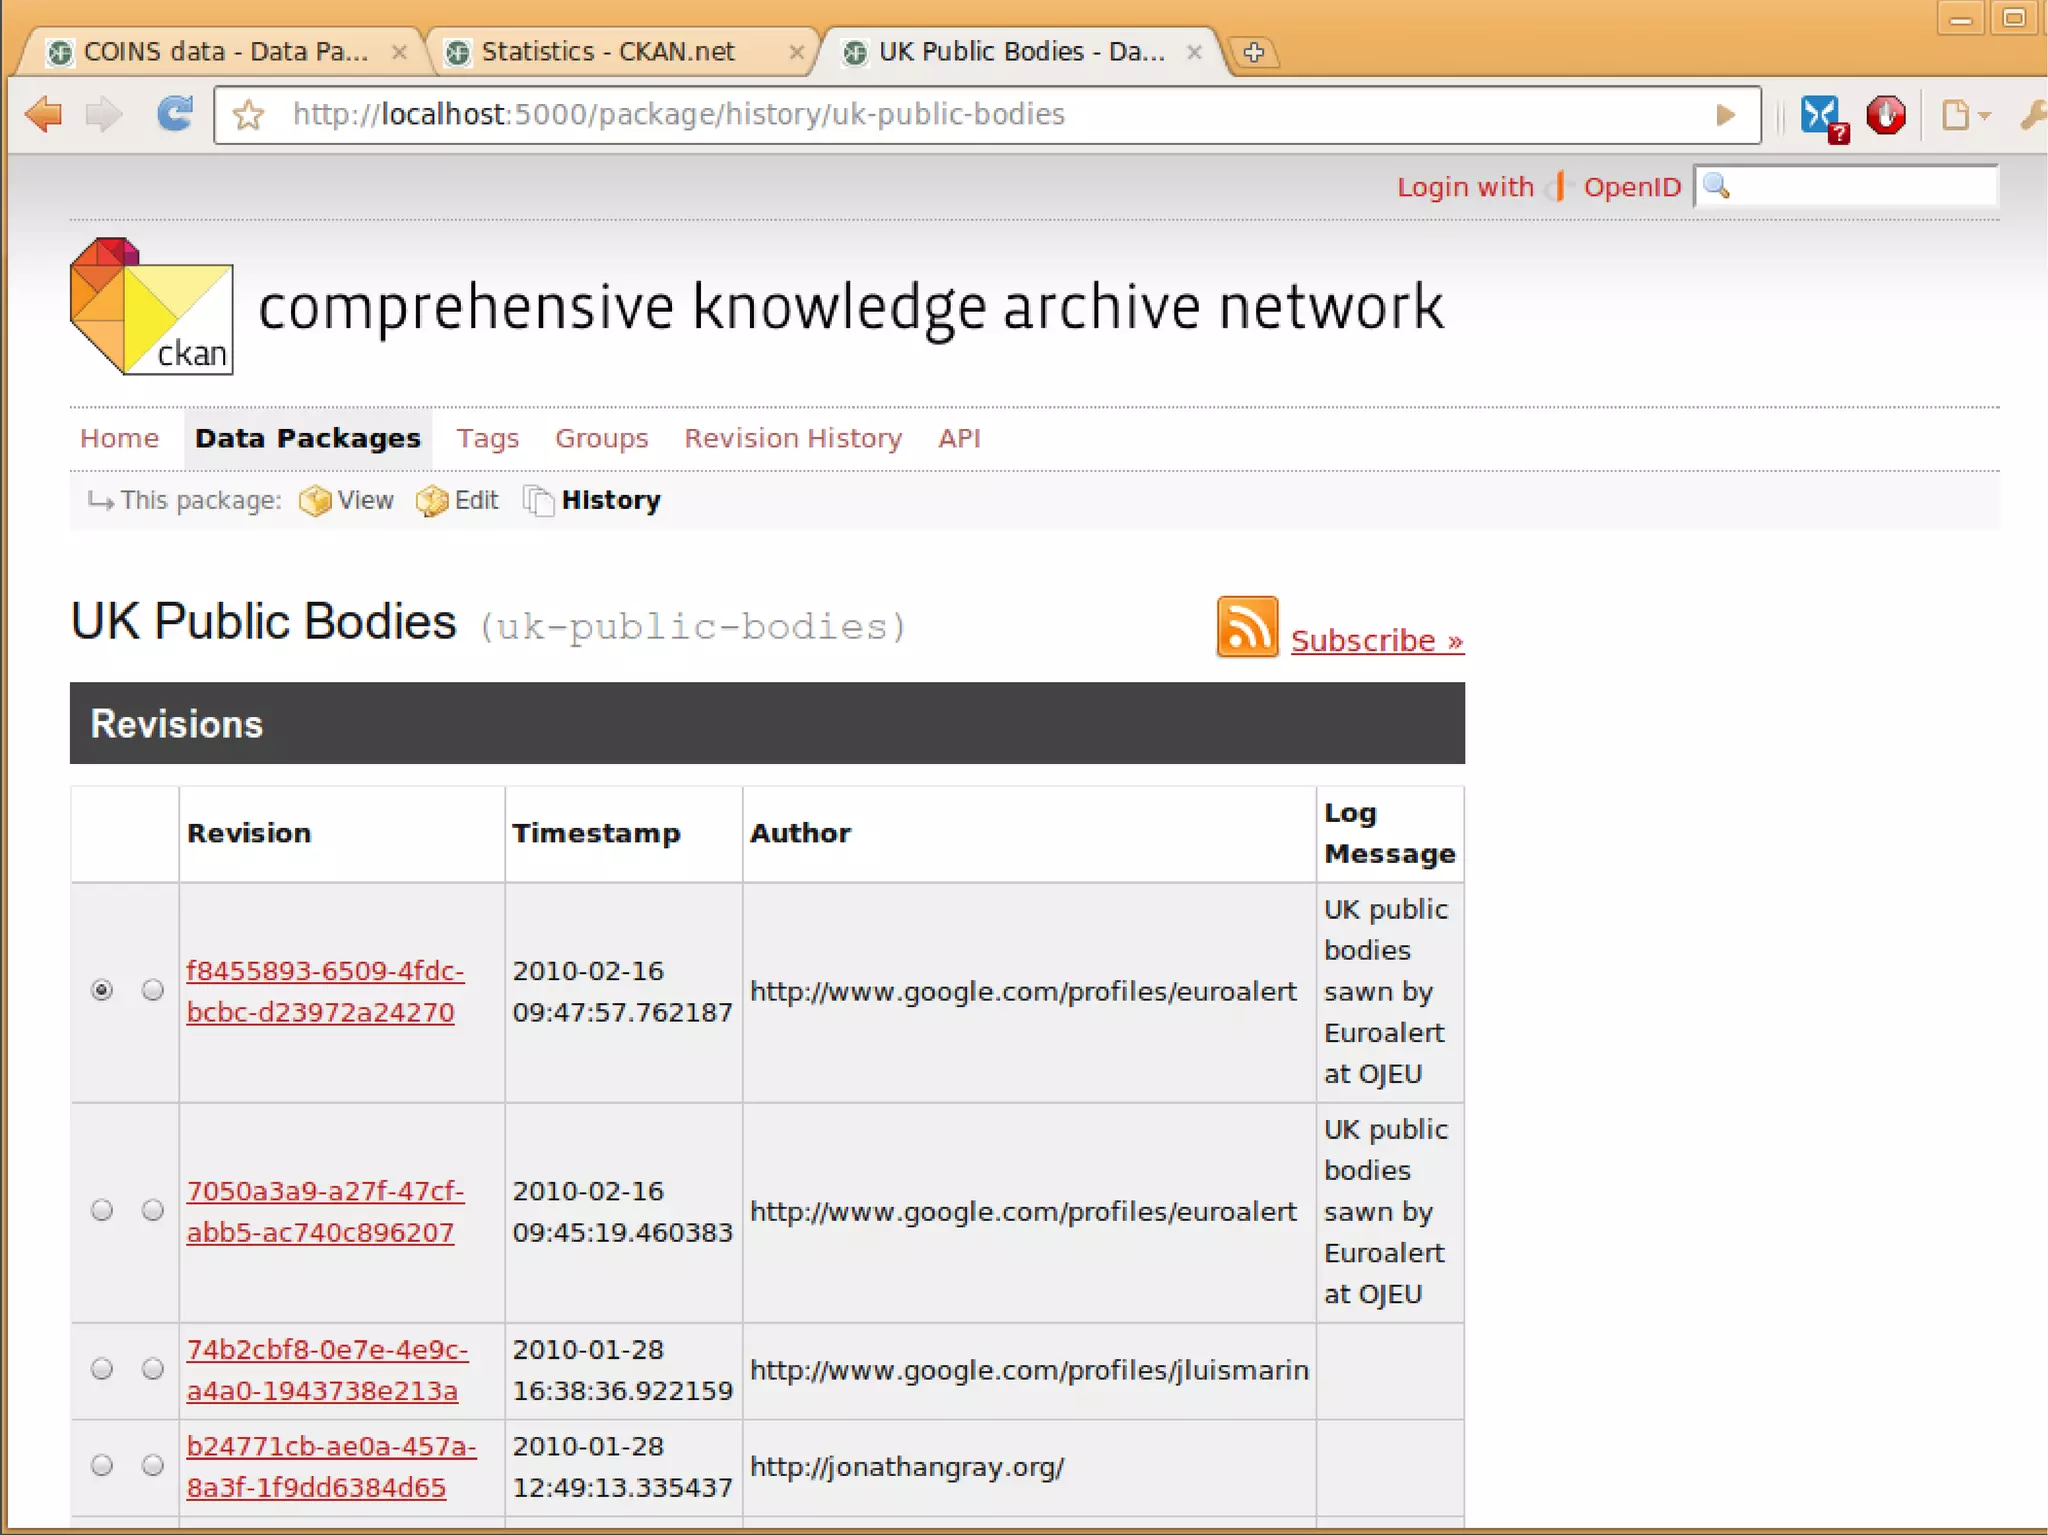Select first radio for revision b24771cb
Image resolution: width=2048 pixels, height=1535 pixels.
pyautogui.click(x=101, y=1465)
